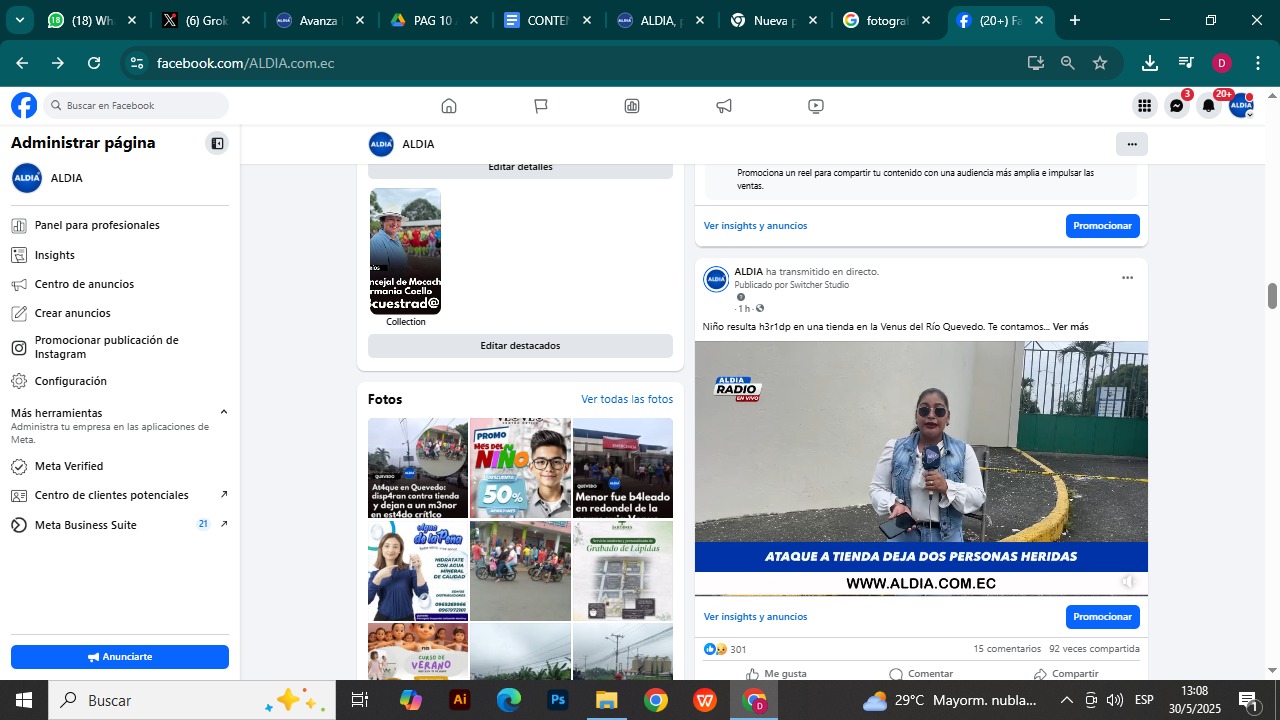
Task: Open Chrome media control icon
Action: [1186, 63]
